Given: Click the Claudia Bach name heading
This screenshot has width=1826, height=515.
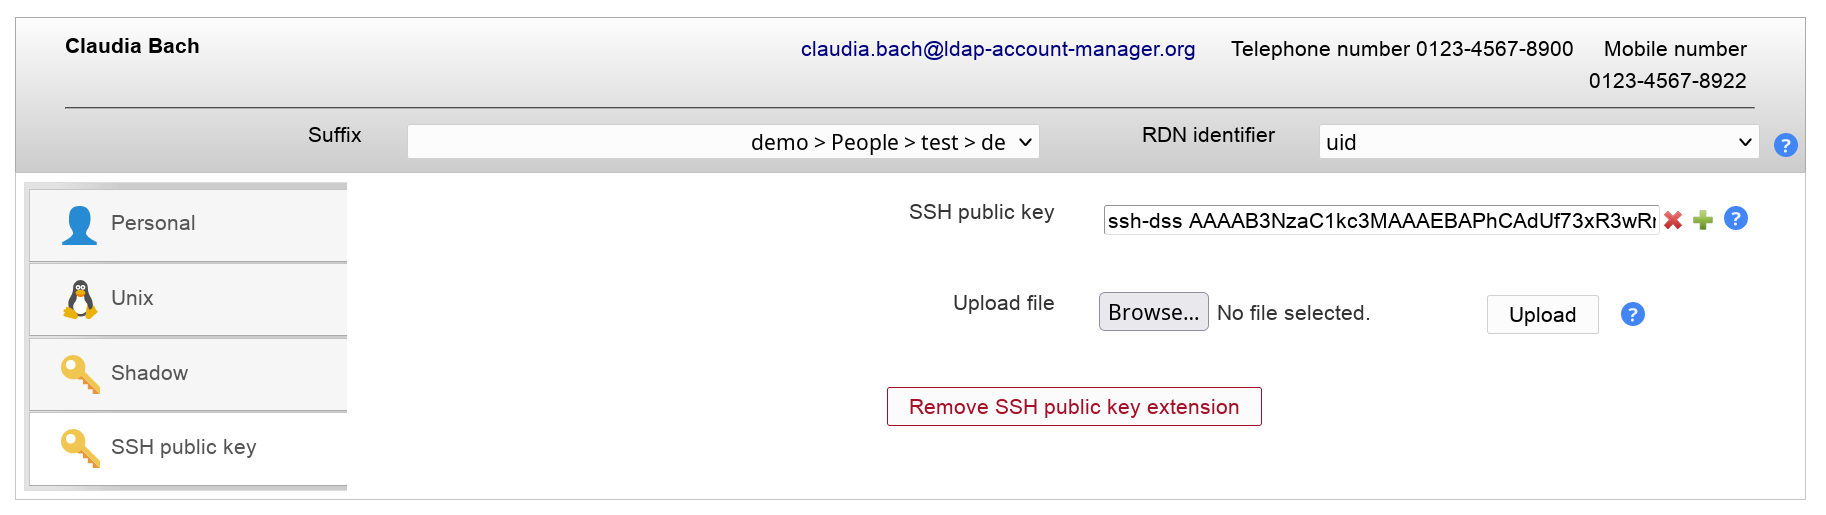Looking at the screenshot, I should point(132,46).
